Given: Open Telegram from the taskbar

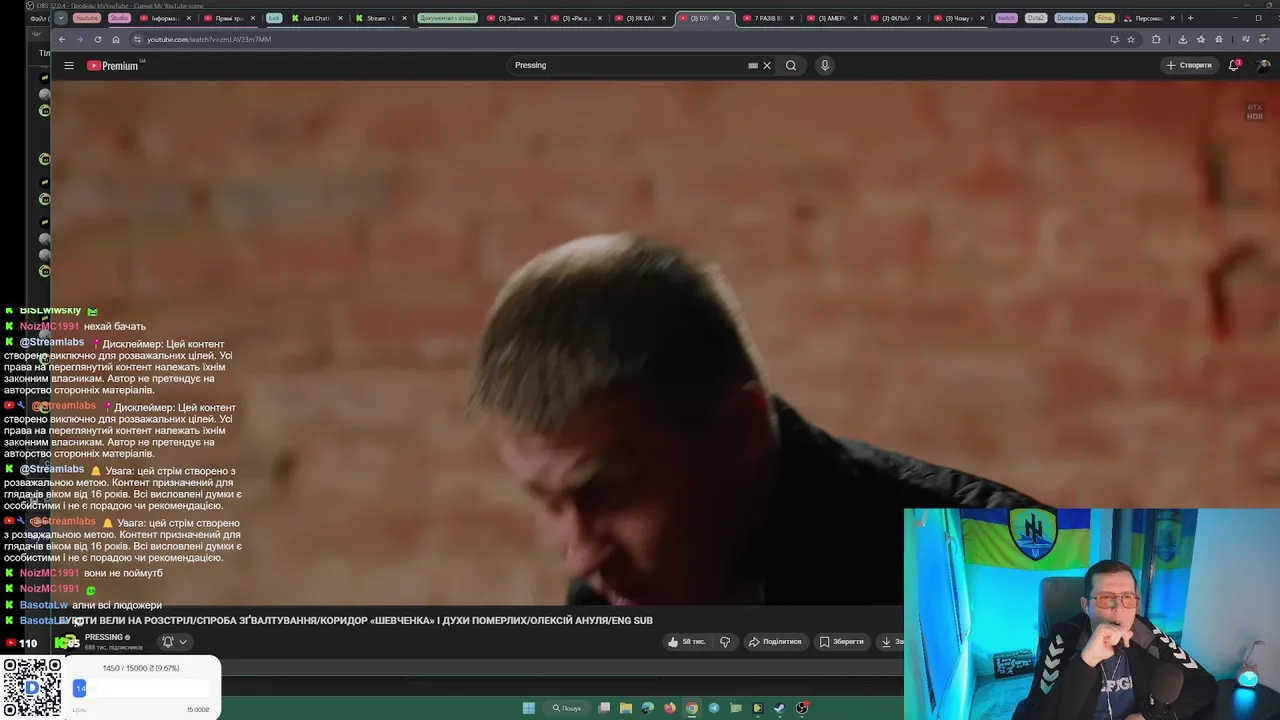Looking at the screenshot, I should tap(714, 708).
